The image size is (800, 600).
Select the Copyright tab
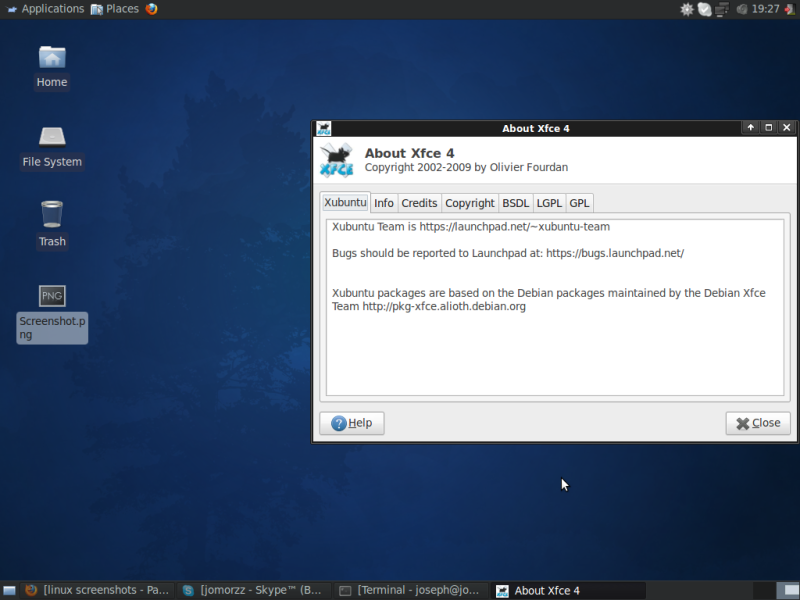[470, 203]
